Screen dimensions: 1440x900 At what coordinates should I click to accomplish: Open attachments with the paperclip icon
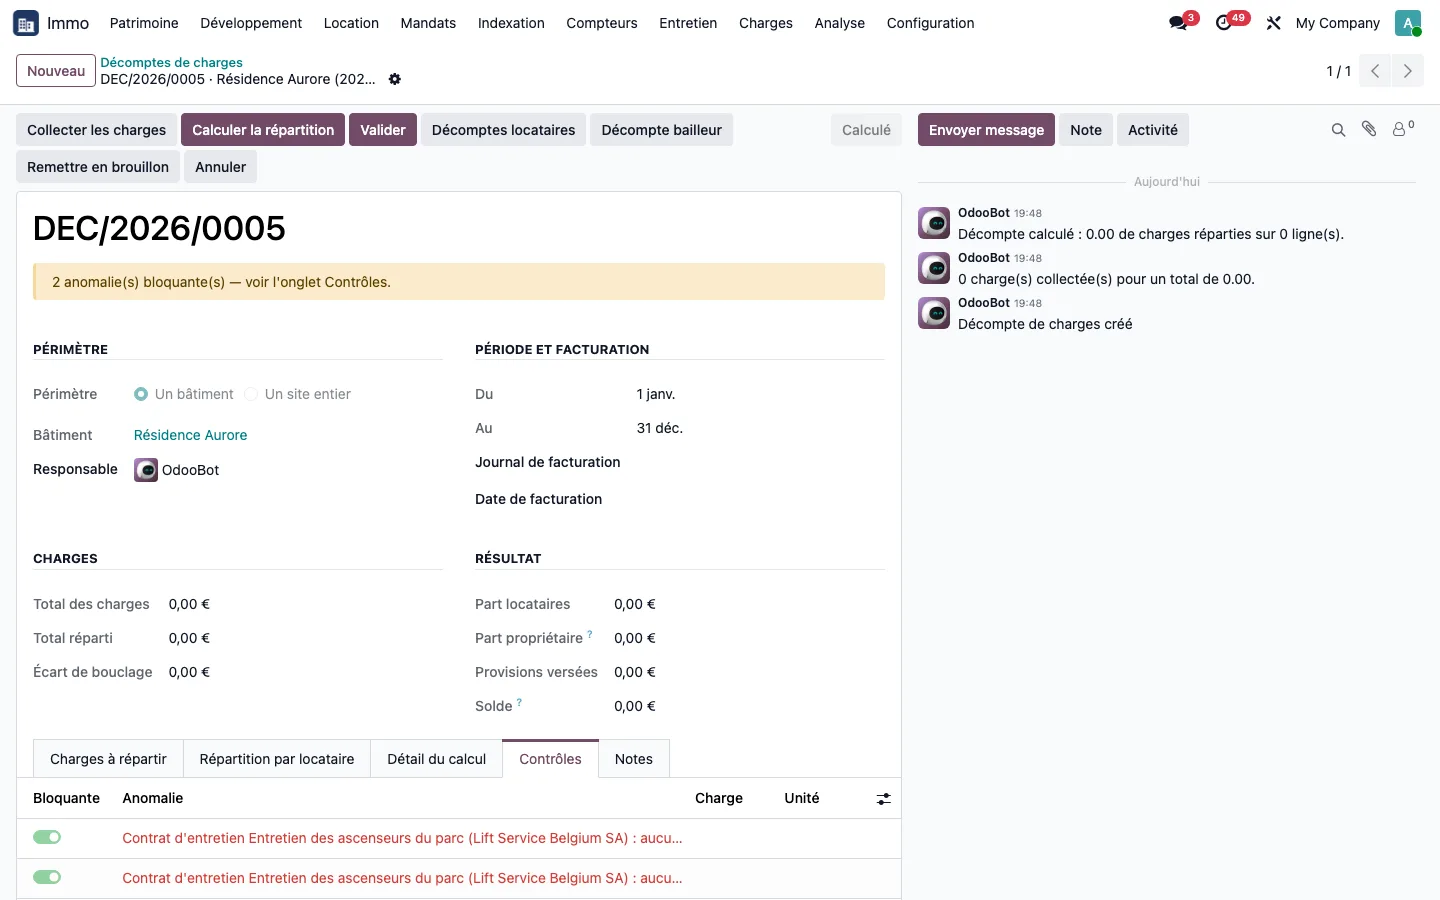coord(1369,129)
